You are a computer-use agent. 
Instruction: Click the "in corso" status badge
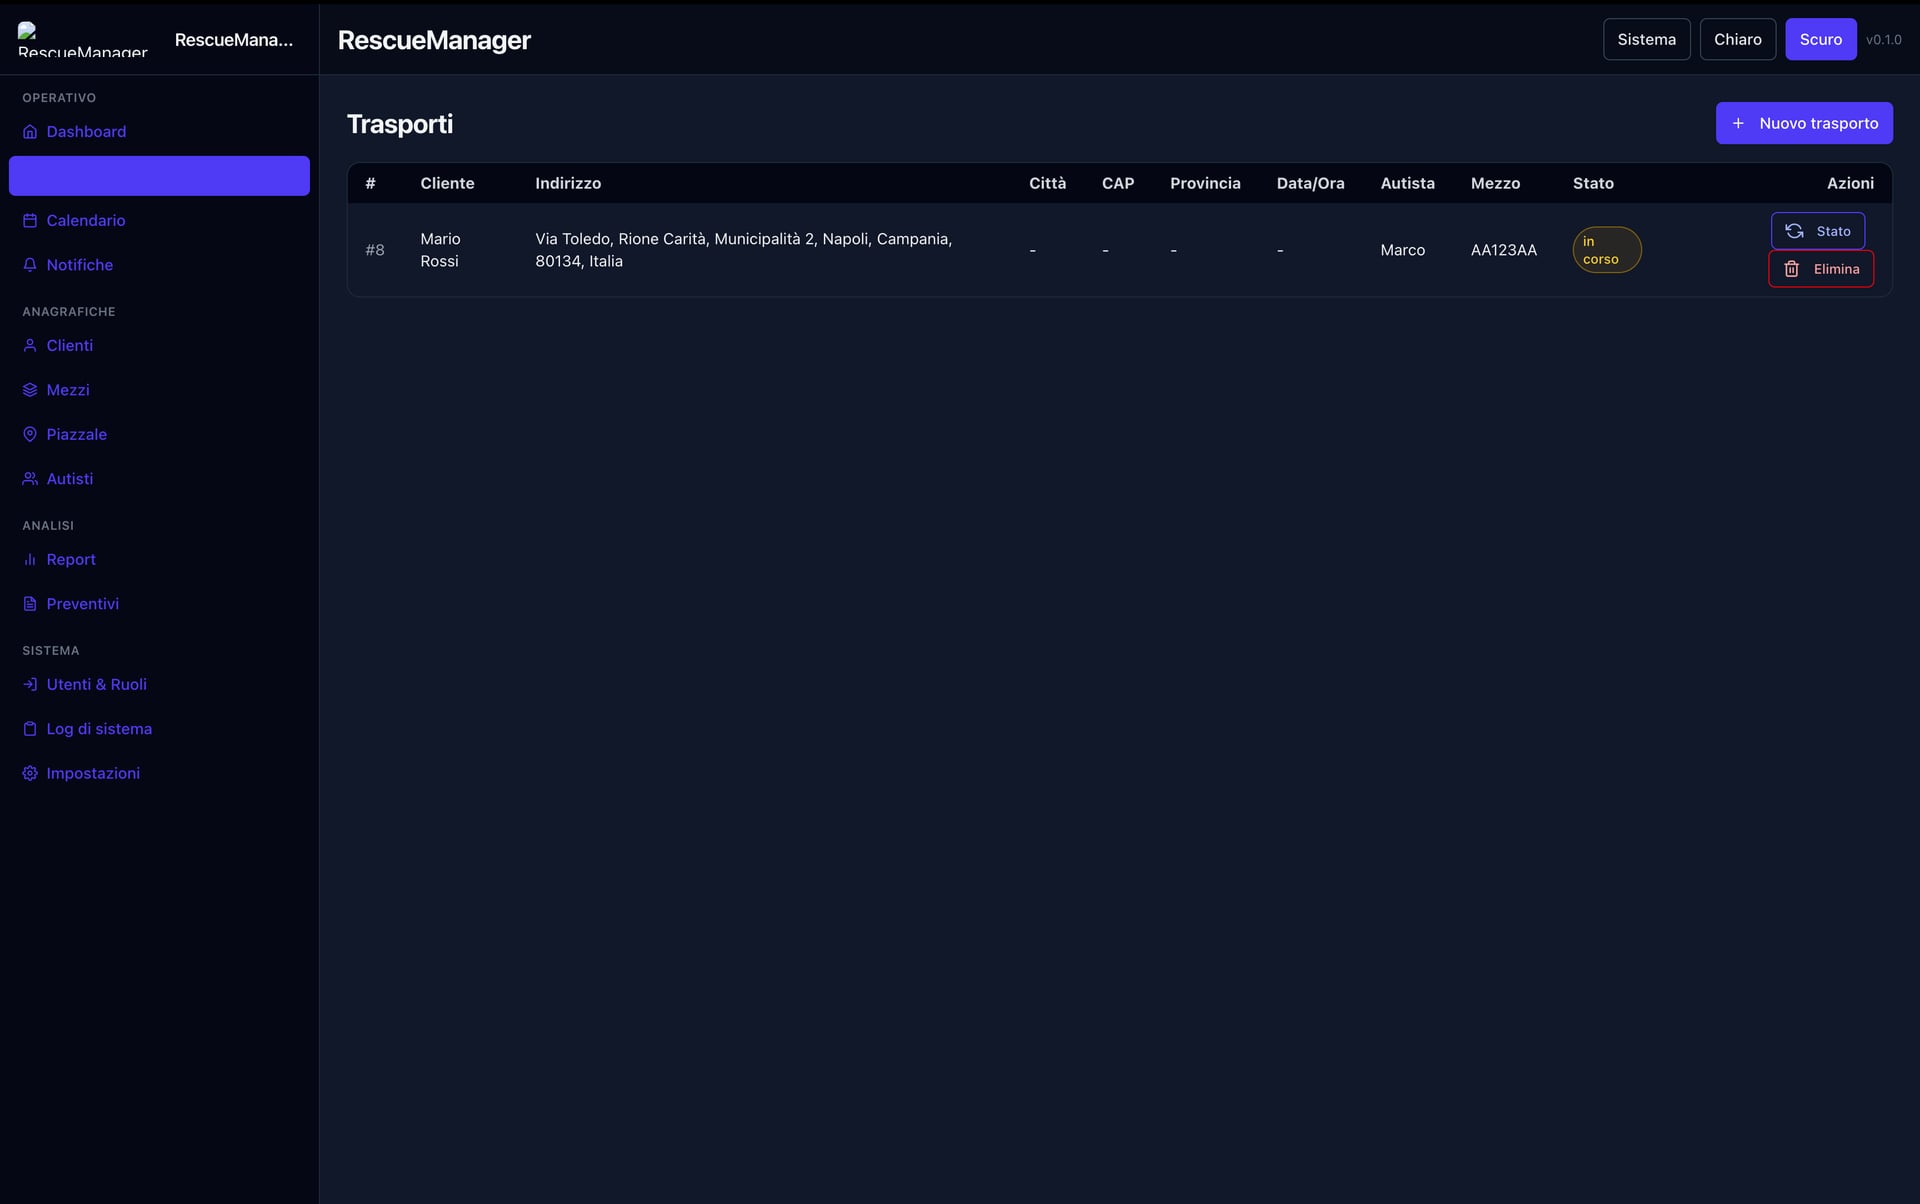click(x=1606, y=250)
